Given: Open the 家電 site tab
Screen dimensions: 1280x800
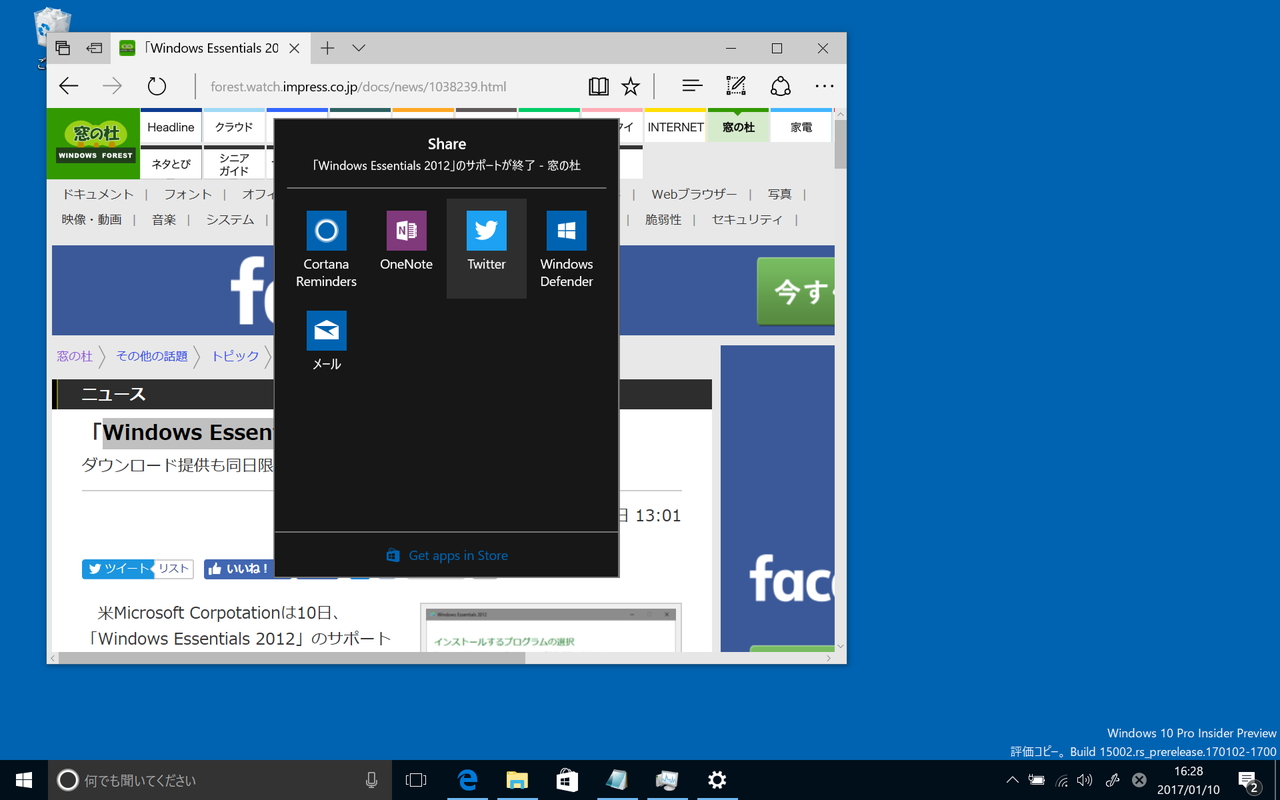Looking at the screenshot, I should pos(801,127).
